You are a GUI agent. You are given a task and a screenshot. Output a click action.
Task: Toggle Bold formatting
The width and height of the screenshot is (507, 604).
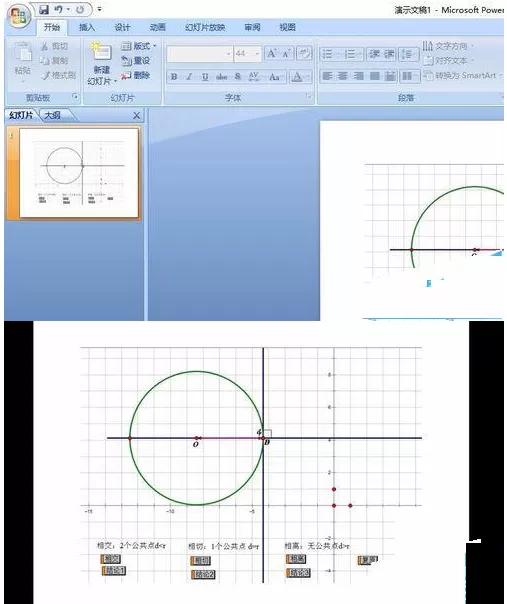(174, 77)
